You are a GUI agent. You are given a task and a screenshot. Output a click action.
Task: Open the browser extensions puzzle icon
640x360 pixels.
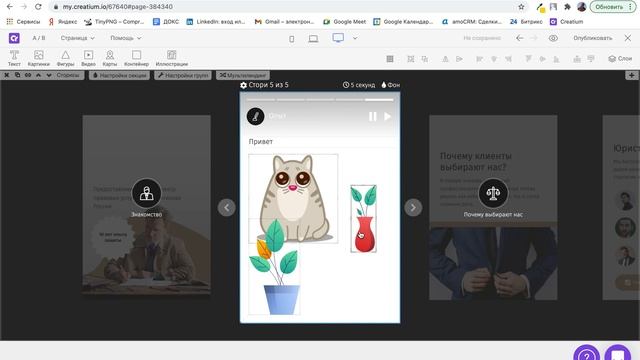coord(567,7)
